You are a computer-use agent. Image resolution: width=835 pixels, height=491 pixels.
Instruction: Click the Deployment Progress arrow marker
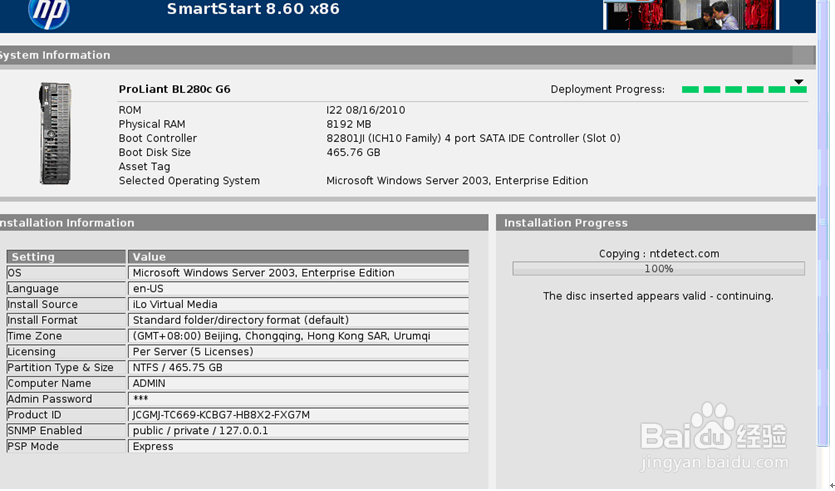(x=798, y=82)
